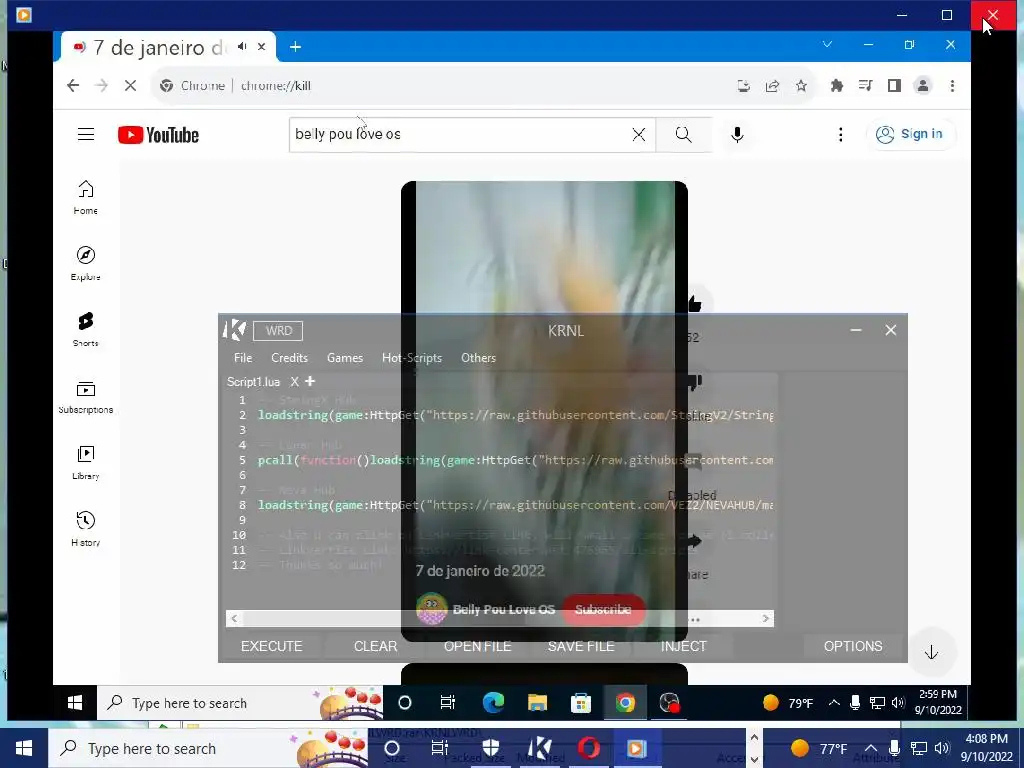The width and height of the screenshot is (1024, 768).
Task: Open KRNL Hot-Scripts menu
Action: pos(412,358)
